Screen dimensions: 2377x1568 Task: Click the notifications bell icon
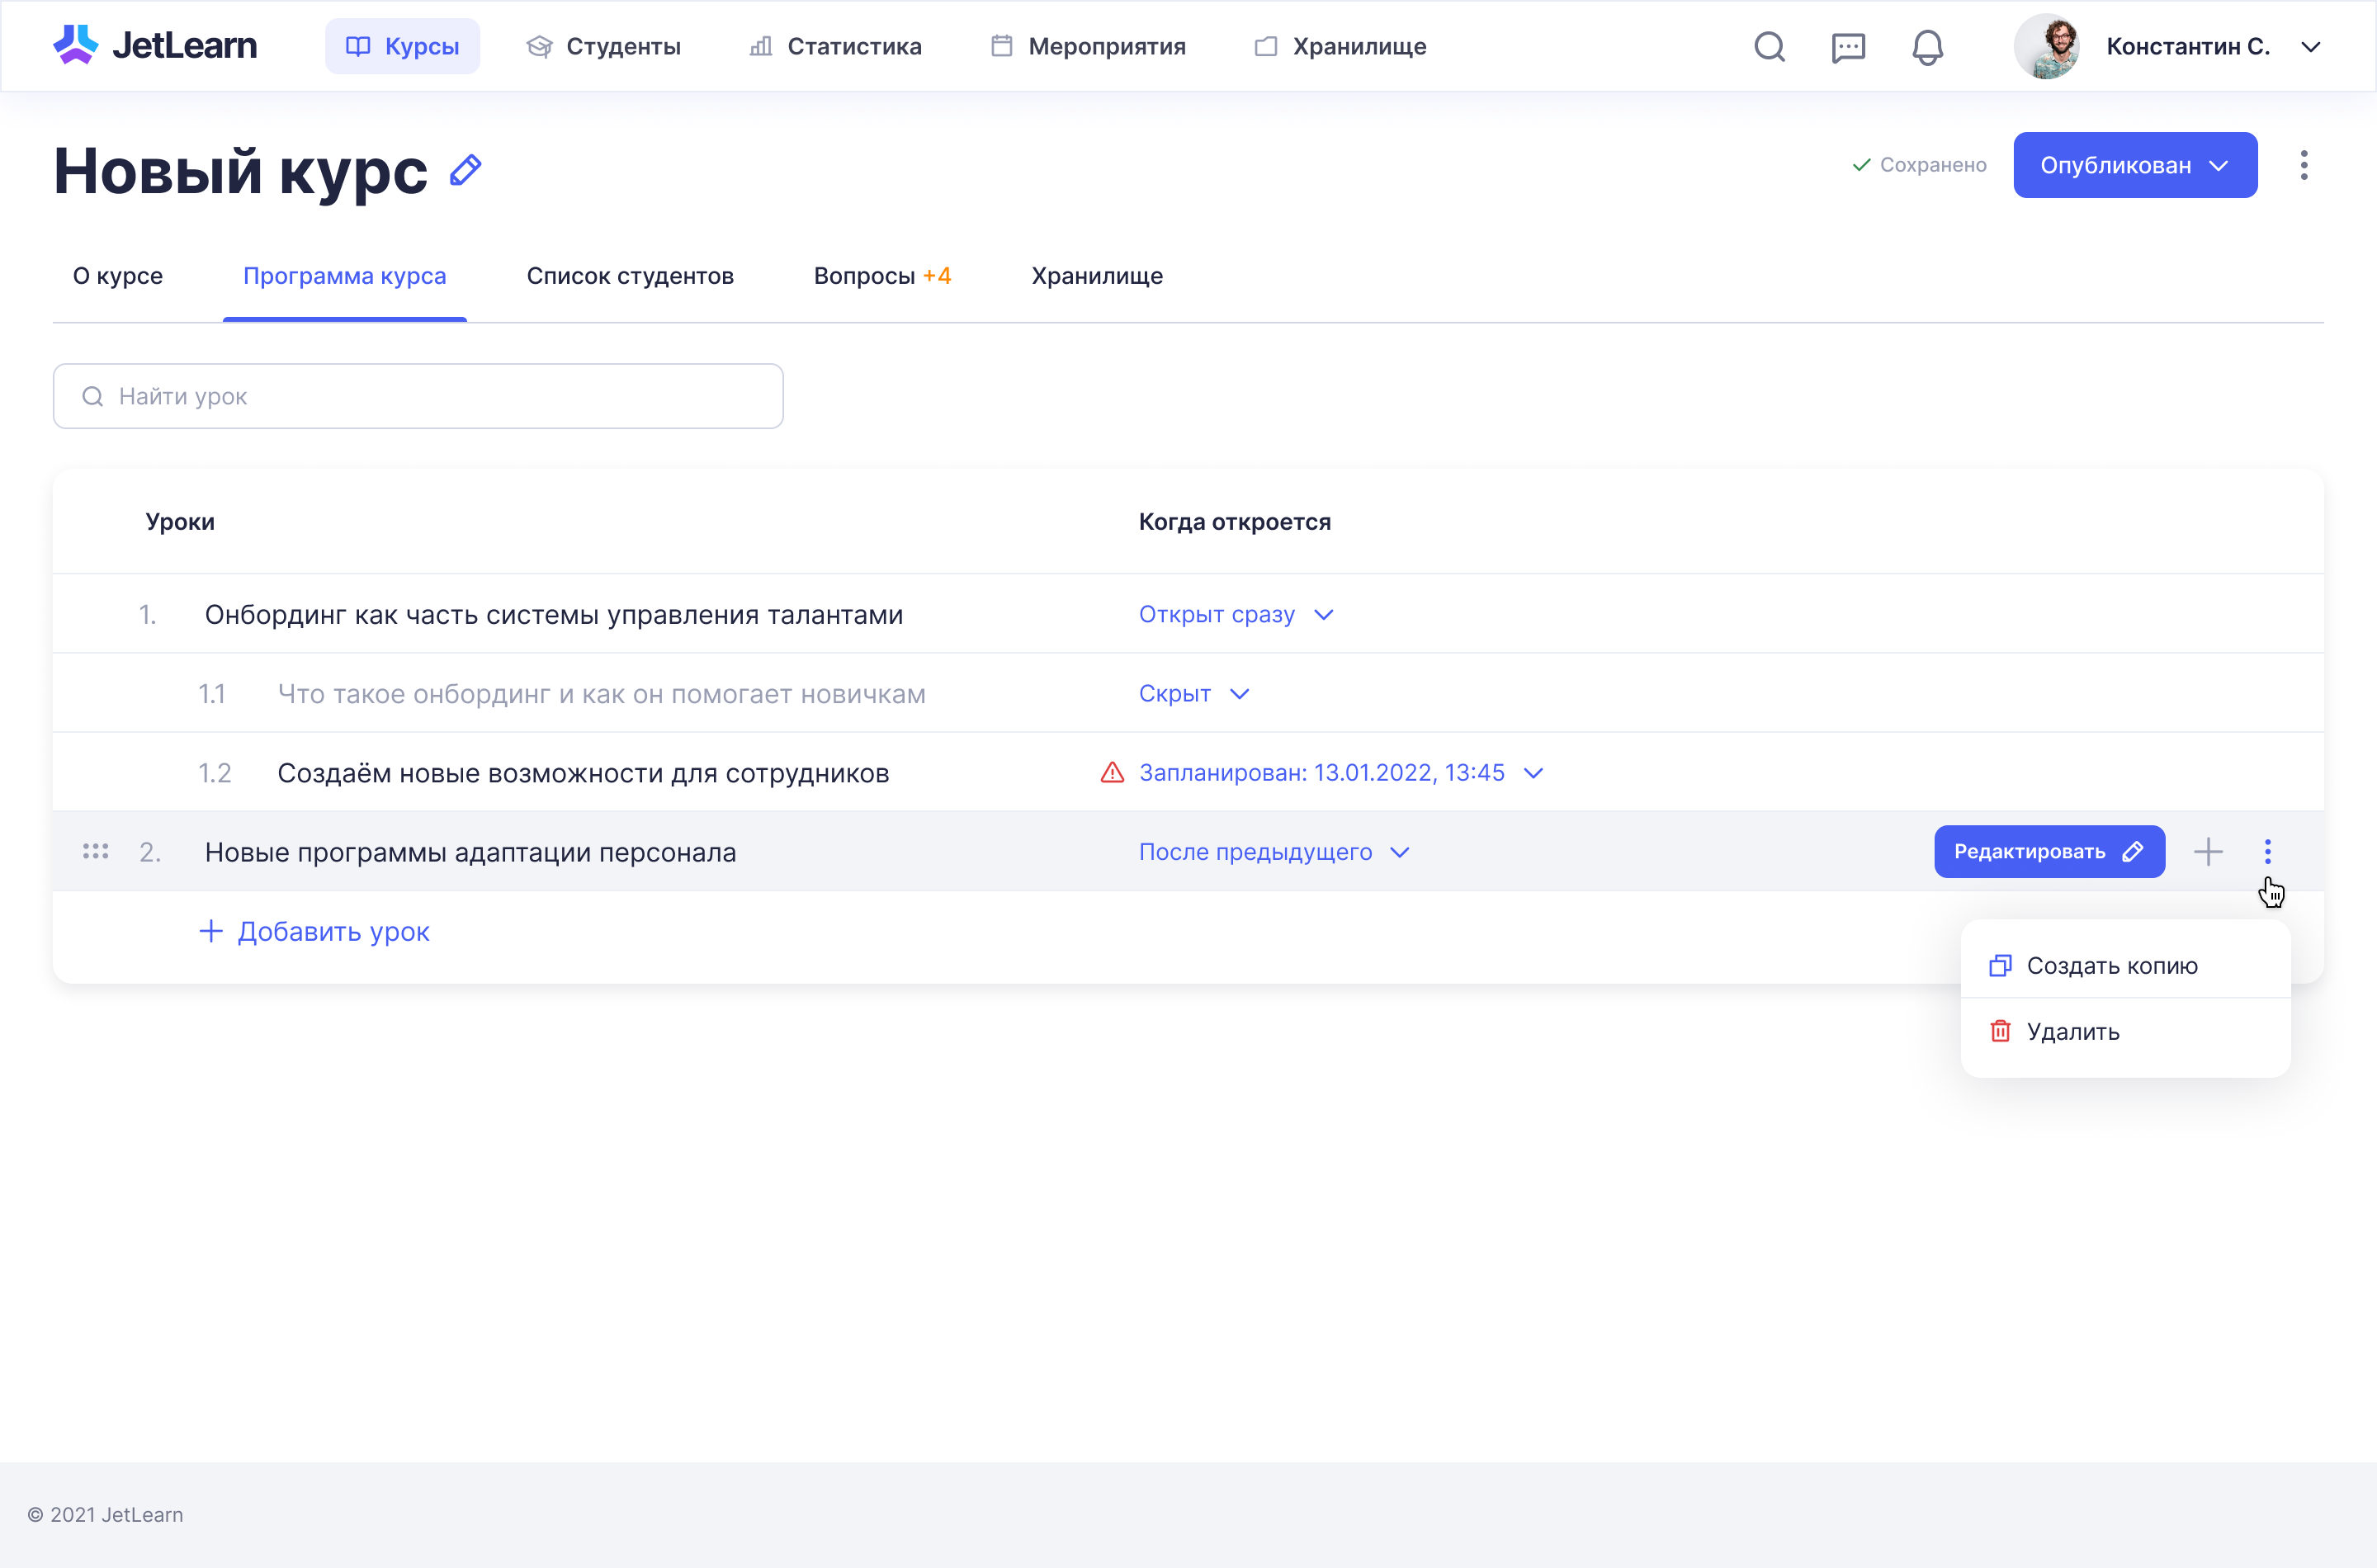point(1927,47)
